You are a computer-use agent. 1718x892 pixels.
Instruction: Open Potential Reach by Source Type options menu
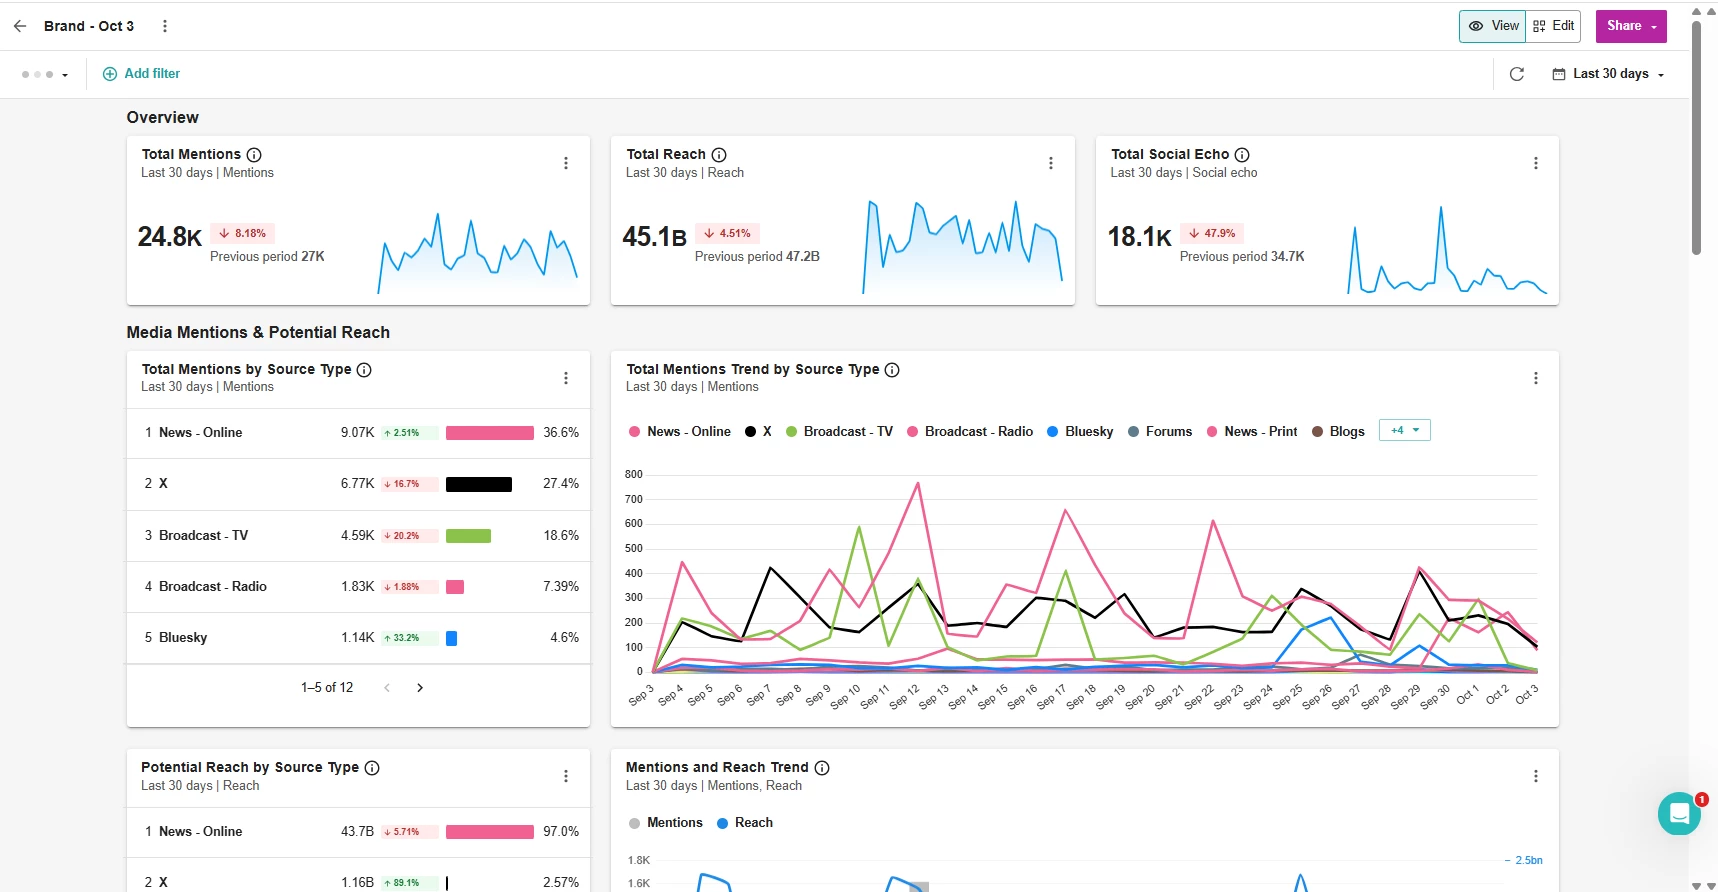(566, 776)
